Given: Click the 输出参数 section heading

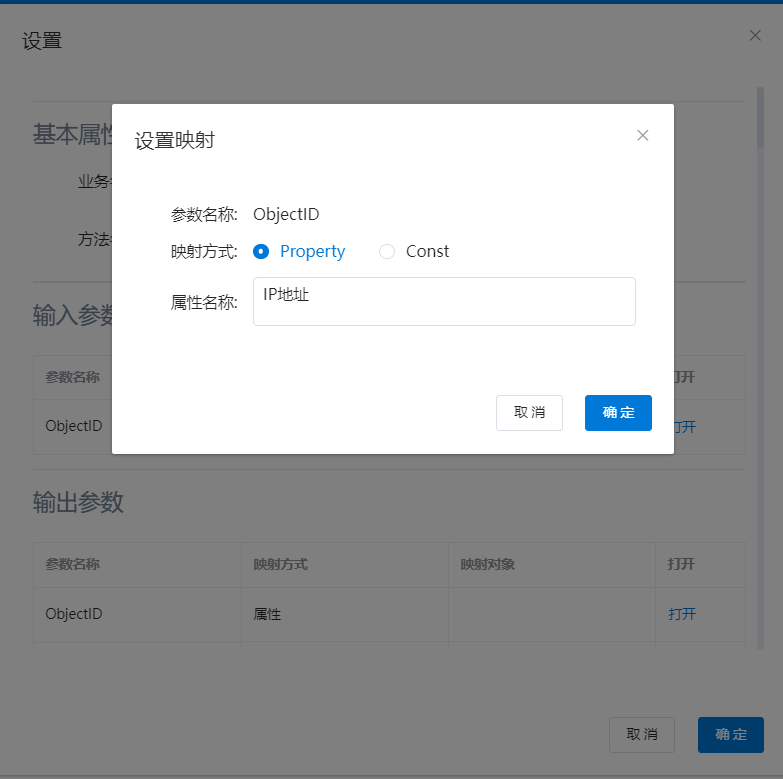Looking at the screenshot, I should [78, 502].
